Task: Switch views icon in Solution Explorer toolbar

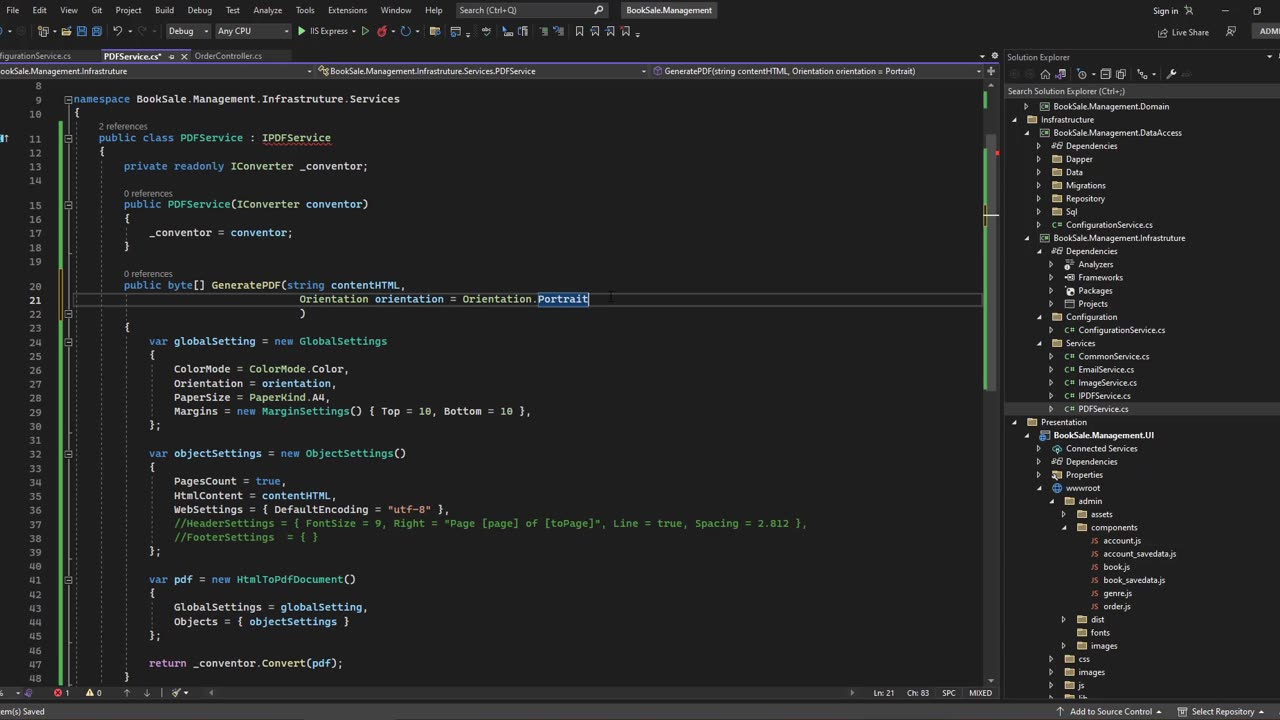Action: tap(1060, 74)
